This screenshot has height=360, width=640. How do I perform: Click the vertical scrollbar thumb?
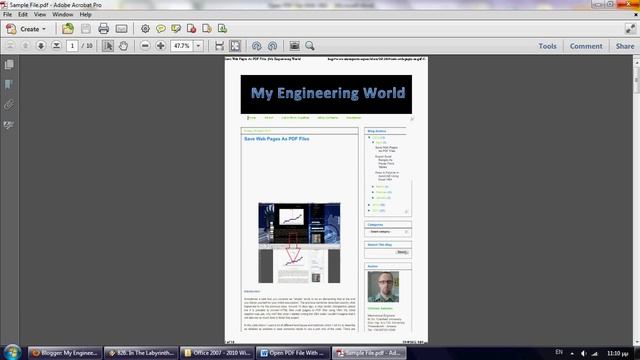pos(636,79)
